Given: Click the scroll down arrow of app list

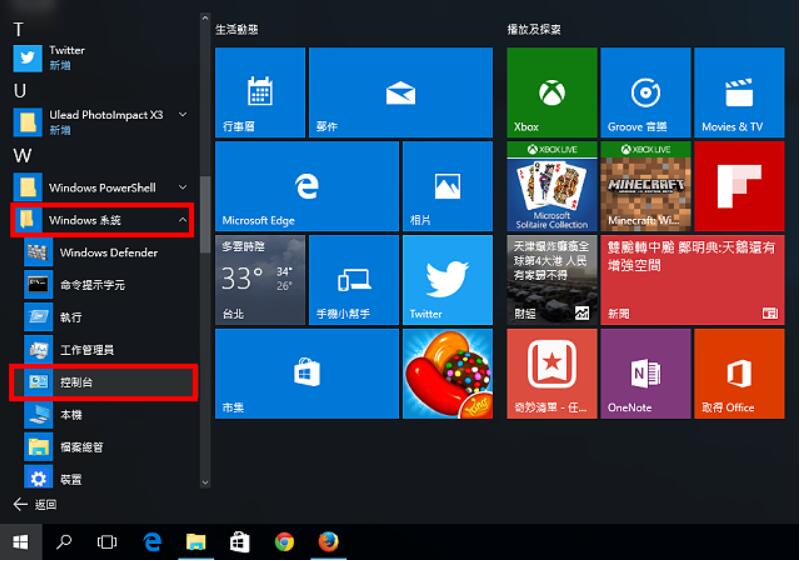Looking at the screenshot, I should coord(205,482).
